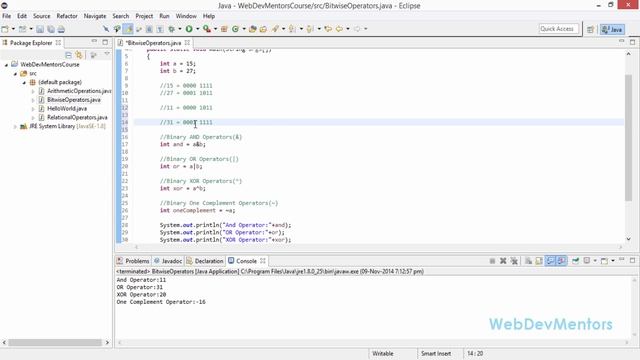
Task: Minimize the Console view
Action: click(622, 260)
